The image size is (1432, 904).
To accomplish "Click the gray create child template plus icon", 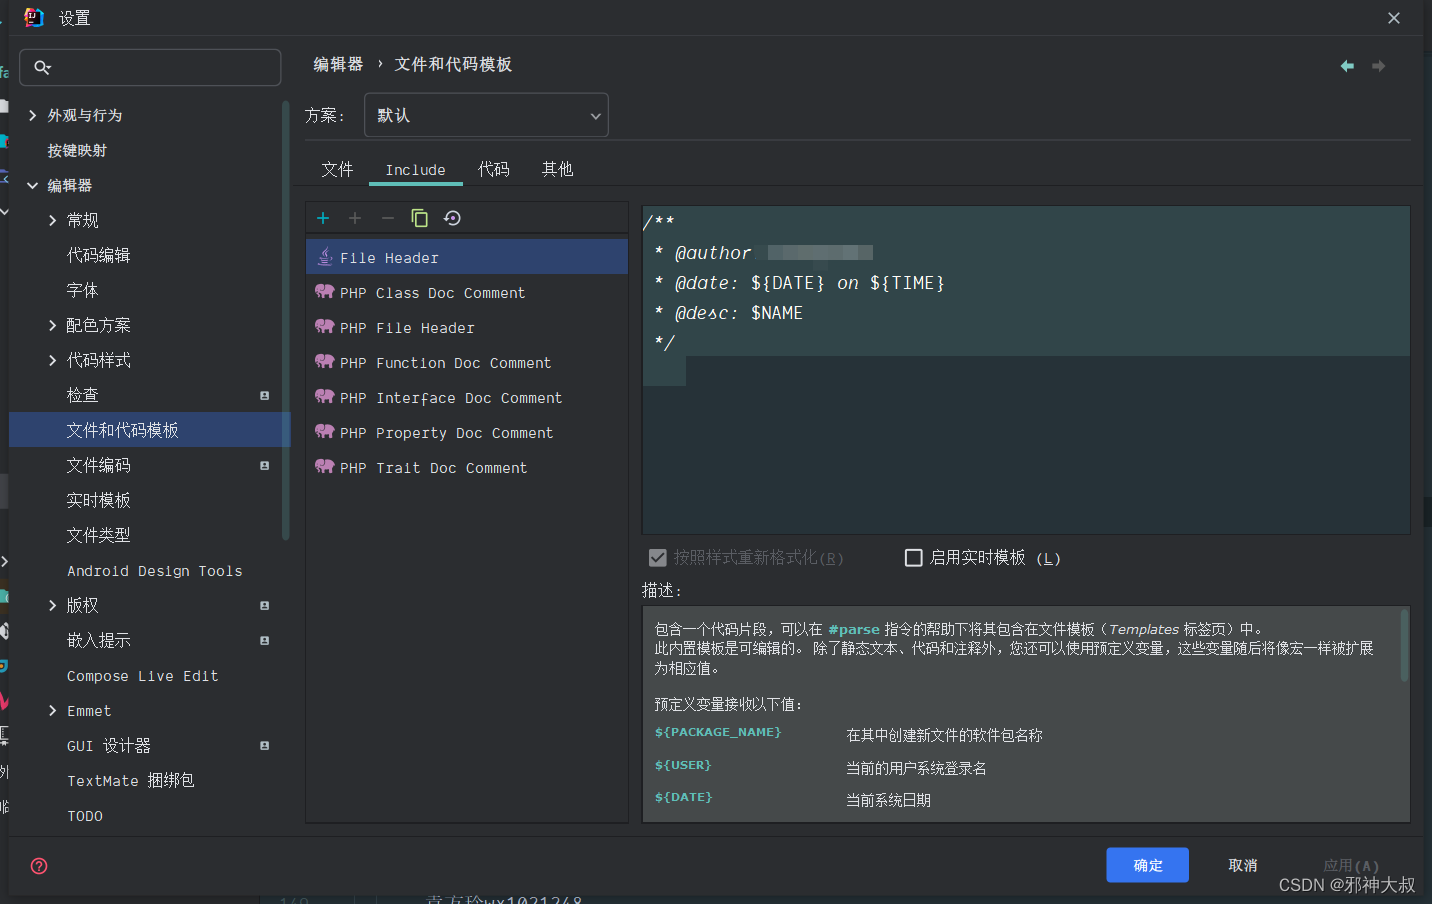I will coord(355,218).
